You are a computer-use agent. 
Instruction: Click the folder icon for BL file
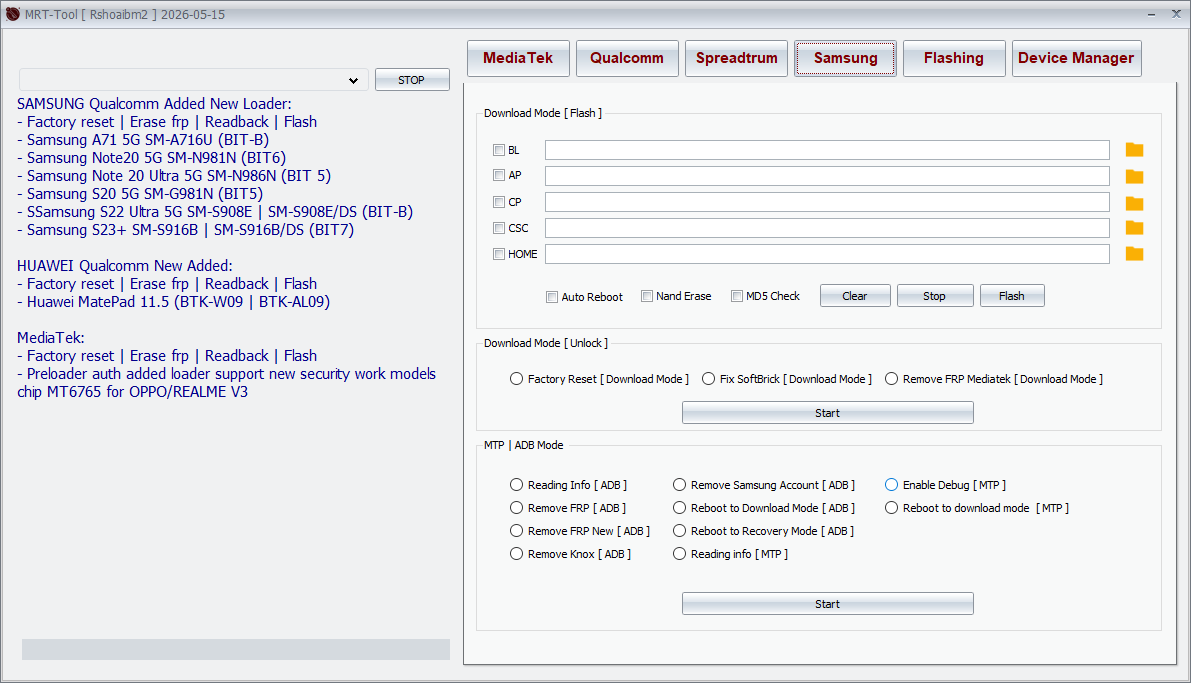1134,150
